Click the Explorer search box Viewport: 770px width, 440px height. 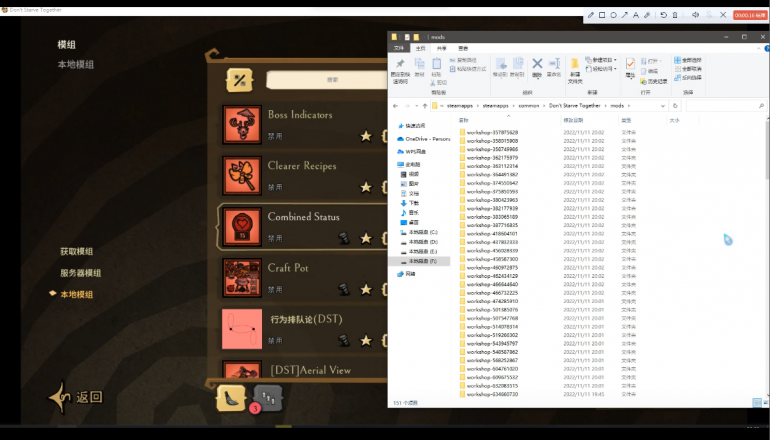click(x=726, y=106)
